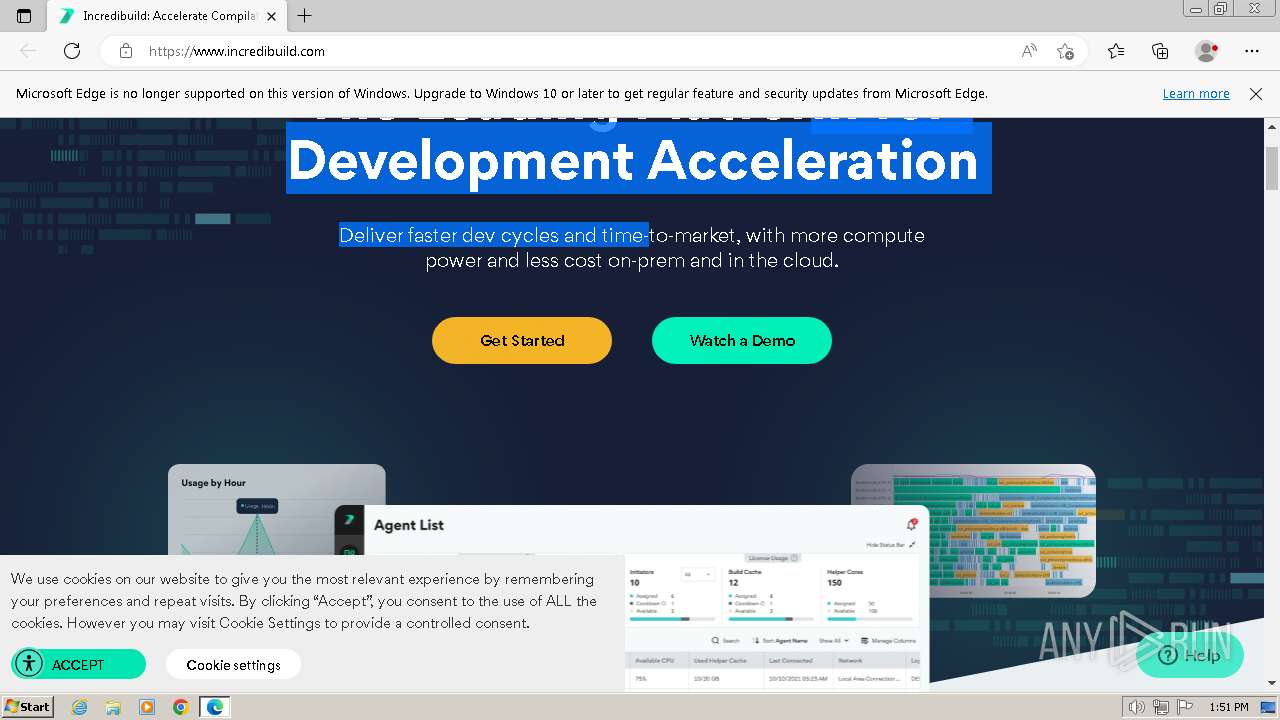The height and width of the screenshot is (720, 1280).
Task: Reload the Incredibuild page
Action: coord(72,51)
